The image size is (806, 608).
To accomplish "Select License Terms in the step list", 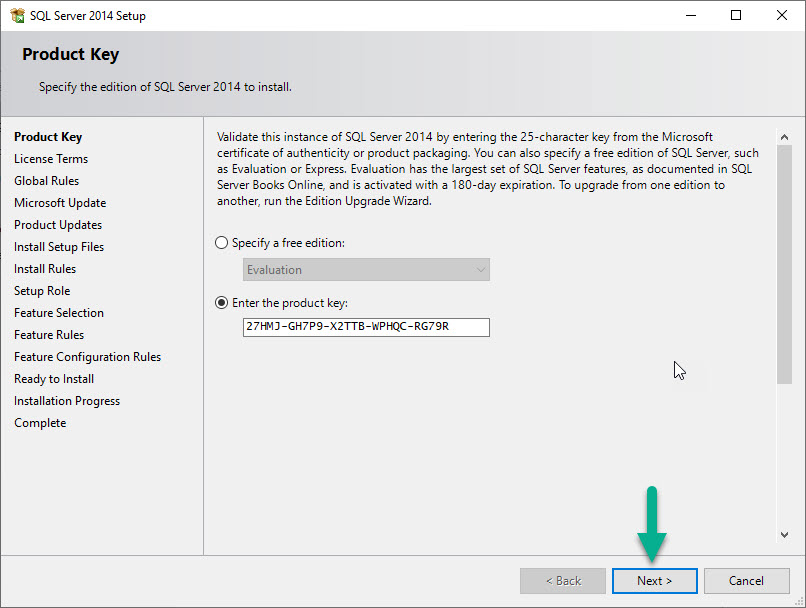I will coord(51,159).
